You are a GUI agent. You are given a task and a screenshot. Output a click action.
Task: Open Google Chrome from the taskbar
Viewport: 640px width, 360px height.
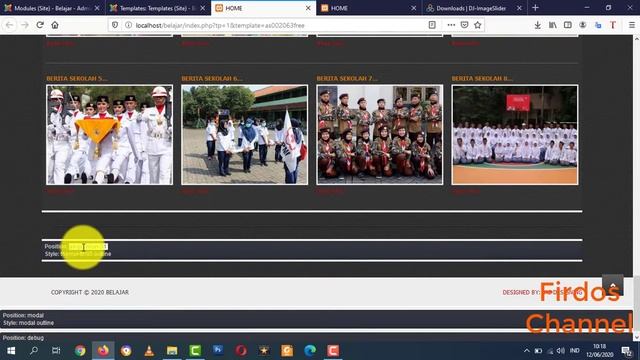point(80,351)
